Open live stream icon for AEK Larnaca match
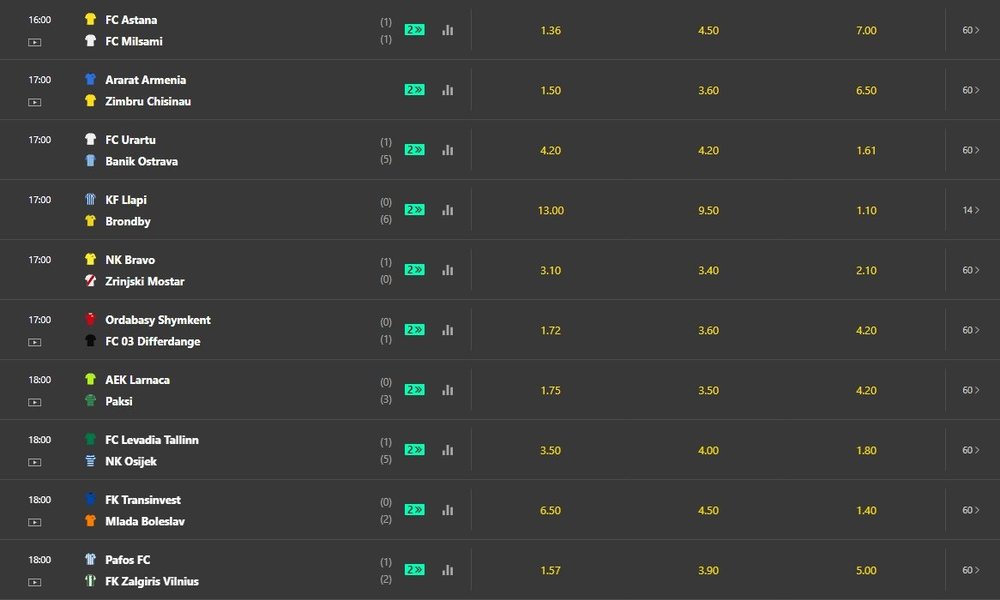This screenshot has width=1000, height=600. click(x=35, y=402)
